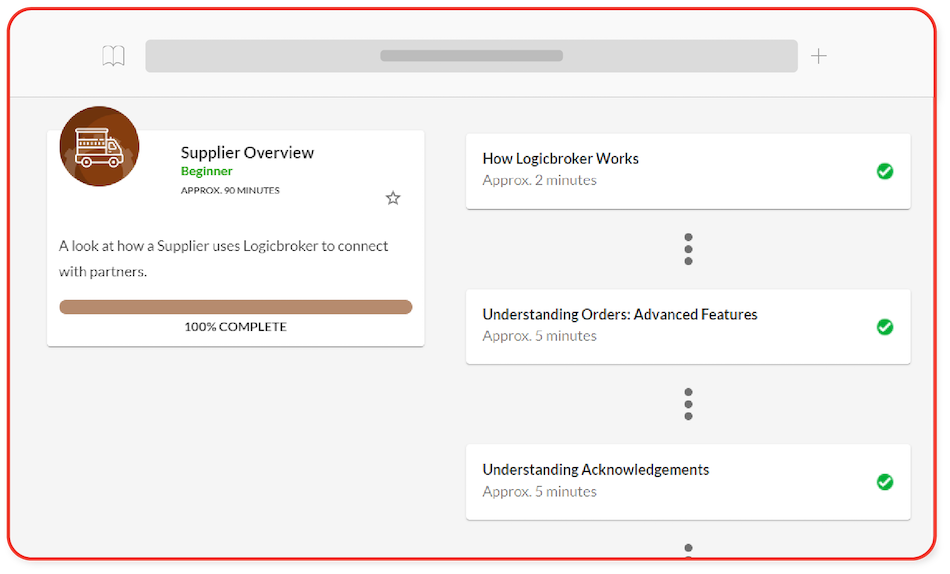Viewport: 950px width, 574px height.
Task: Expand dots below How Logicbroker Works
Action: tap(688, 249)
